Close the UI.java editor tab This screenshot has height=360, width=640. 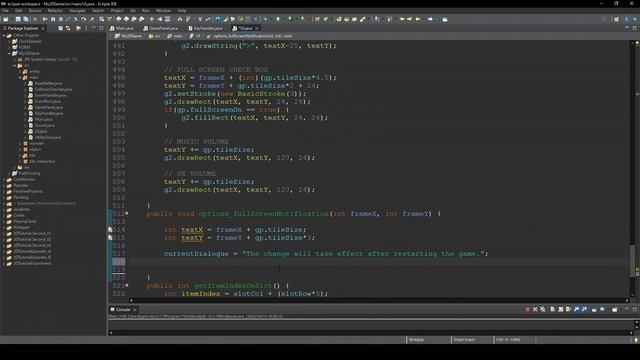(257, 28)
